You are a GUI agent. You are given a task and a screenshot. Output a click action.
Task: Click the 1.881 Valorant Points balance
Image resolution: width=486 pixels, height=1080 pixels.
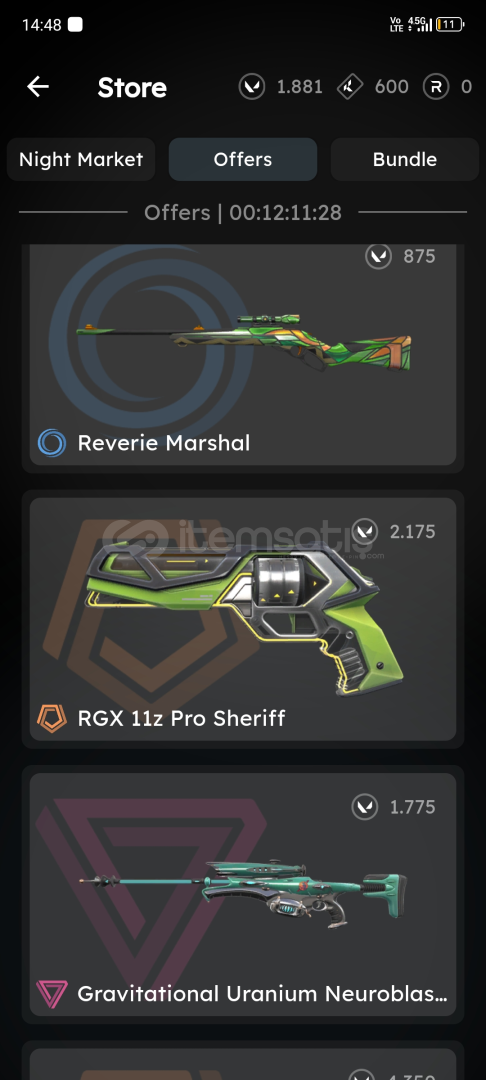[299, 87]
